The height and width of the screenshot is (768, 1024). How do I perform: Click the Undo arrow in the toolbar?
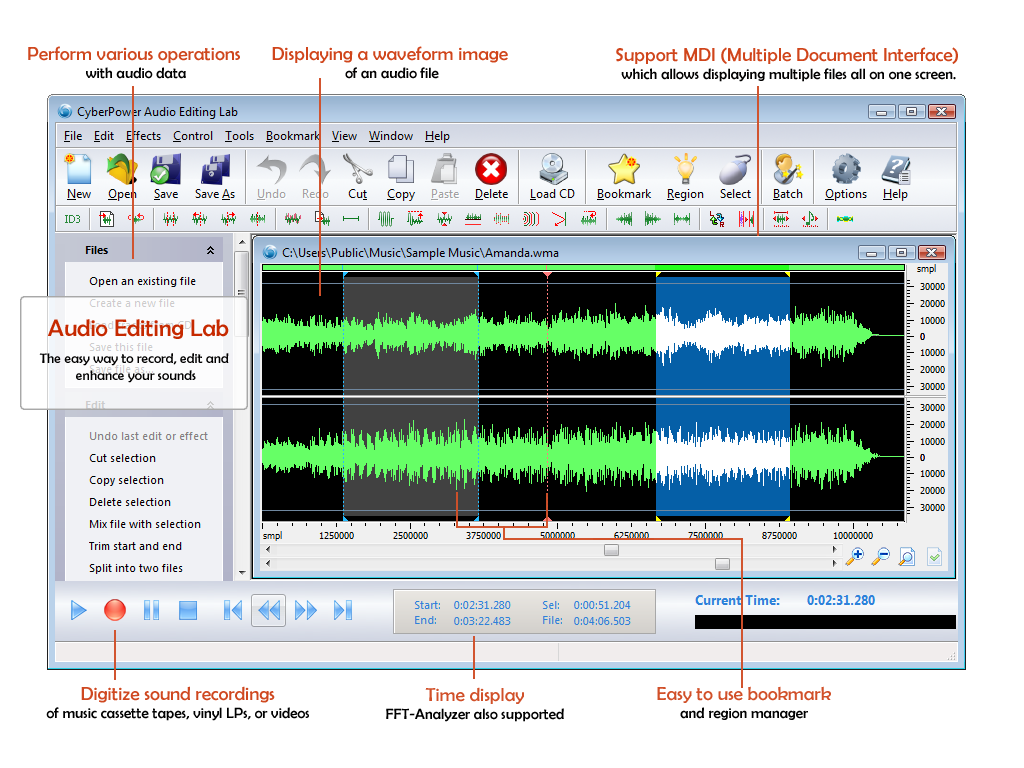(x=271, y=169)
